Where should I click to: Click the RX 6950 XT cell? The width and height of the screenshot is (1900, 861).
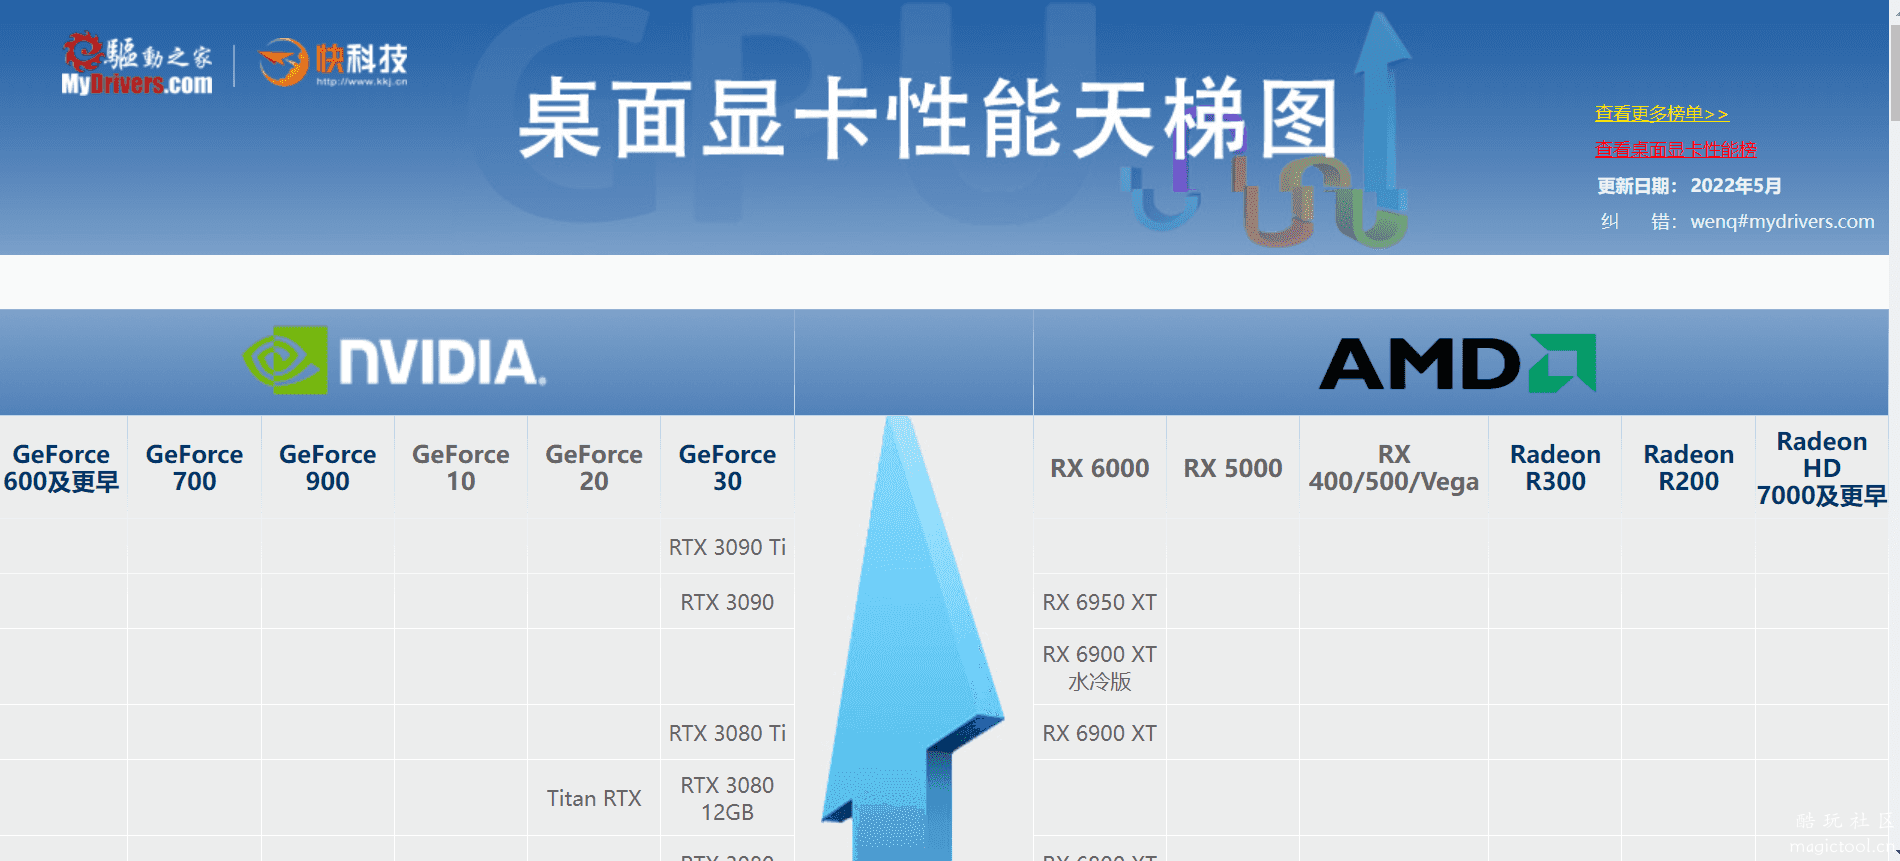coord(1100,602)
